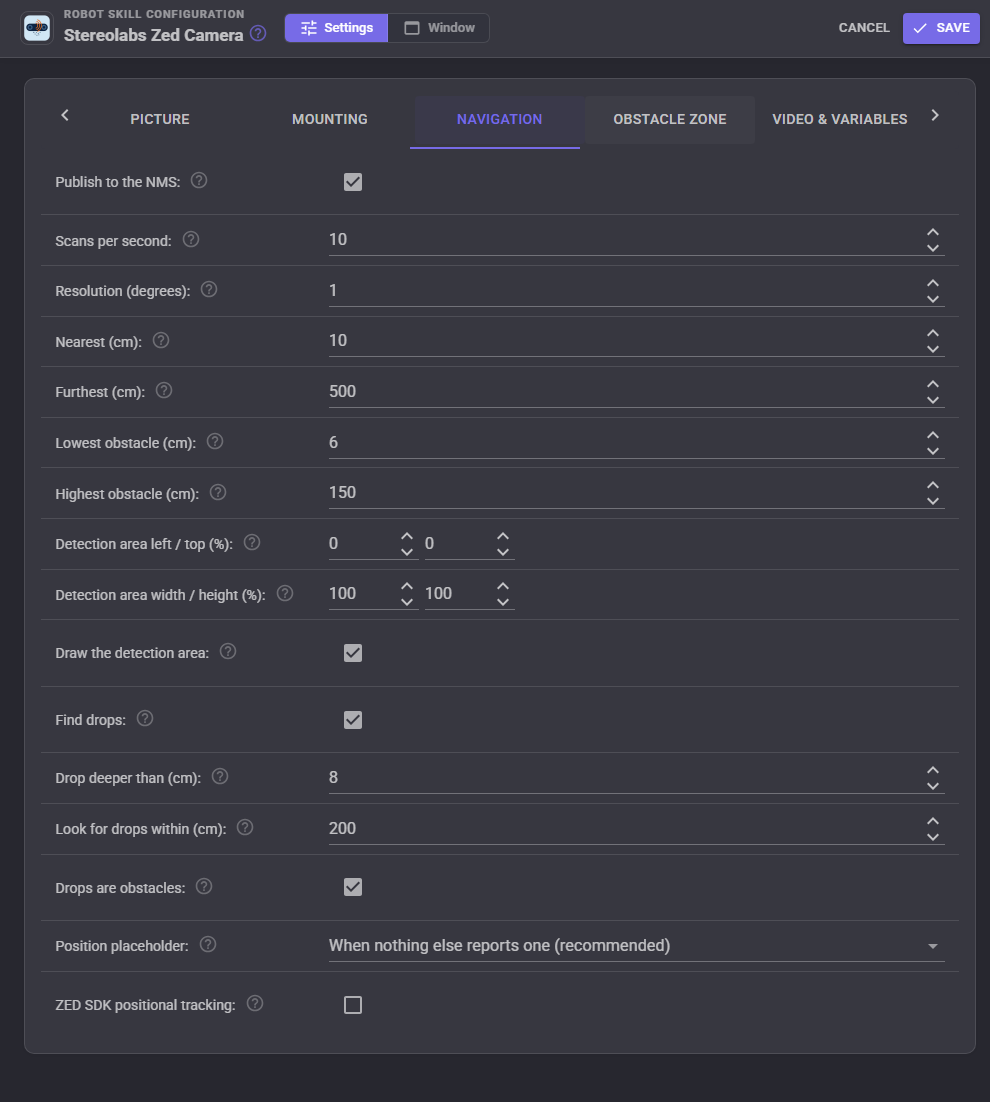Open the Position placeholder dropdown
This screenshot has height=1102, width=990.
637,946
